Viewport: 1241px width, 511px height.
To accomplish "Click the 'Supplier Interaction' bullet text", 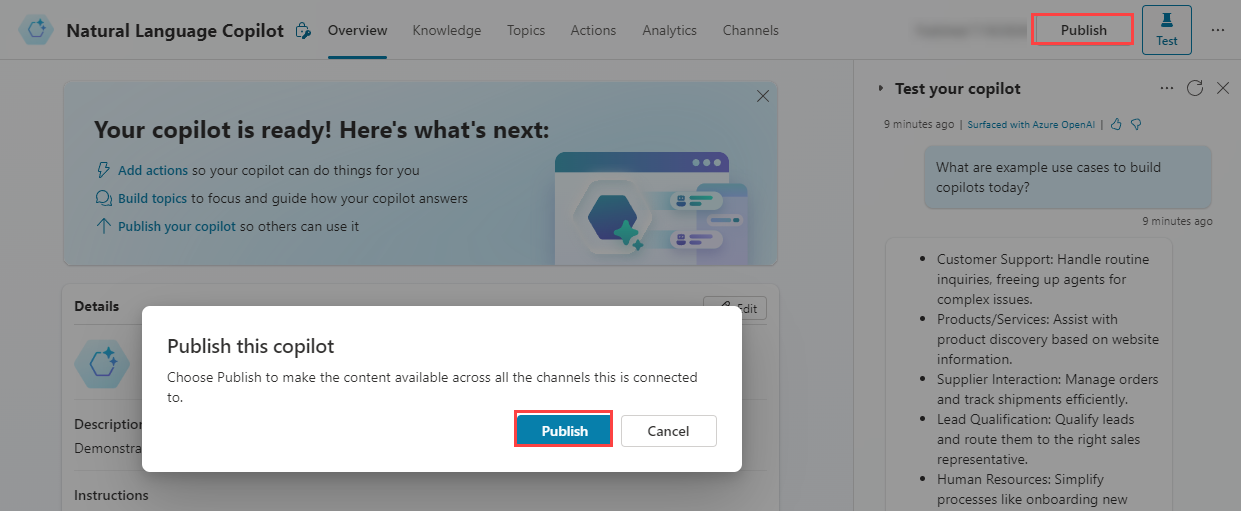I will click(1048, 389).
